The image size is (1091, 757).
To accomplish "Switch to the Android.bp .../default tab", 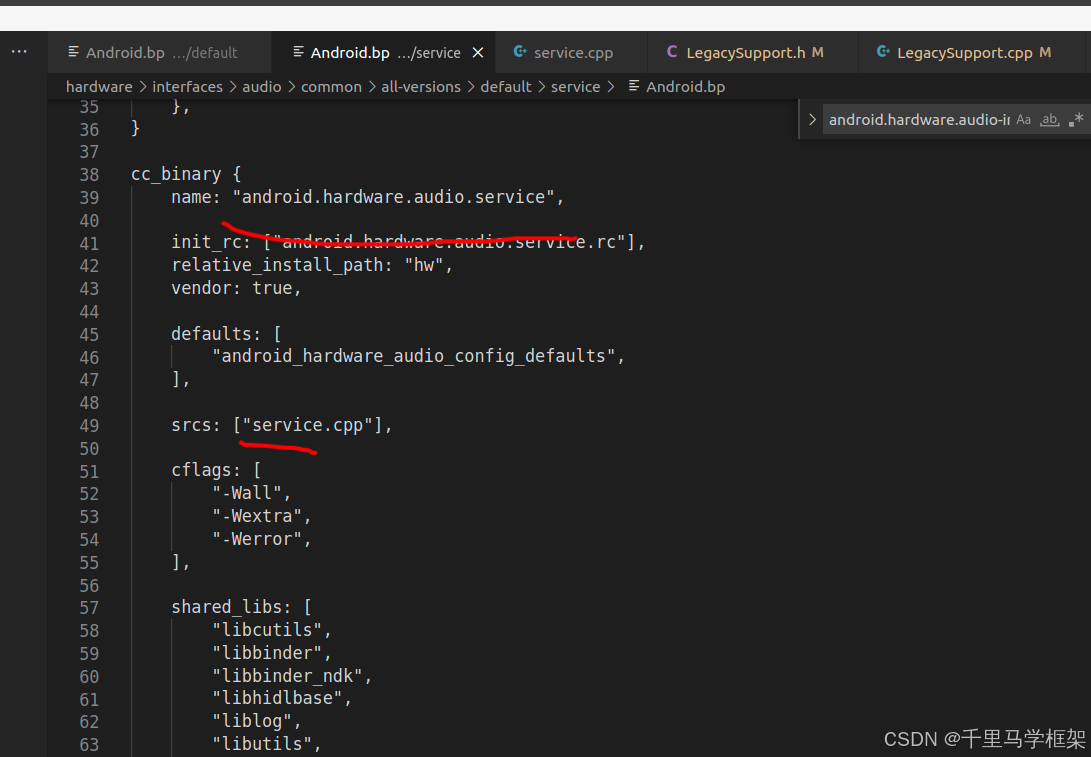I will [159, 52].
